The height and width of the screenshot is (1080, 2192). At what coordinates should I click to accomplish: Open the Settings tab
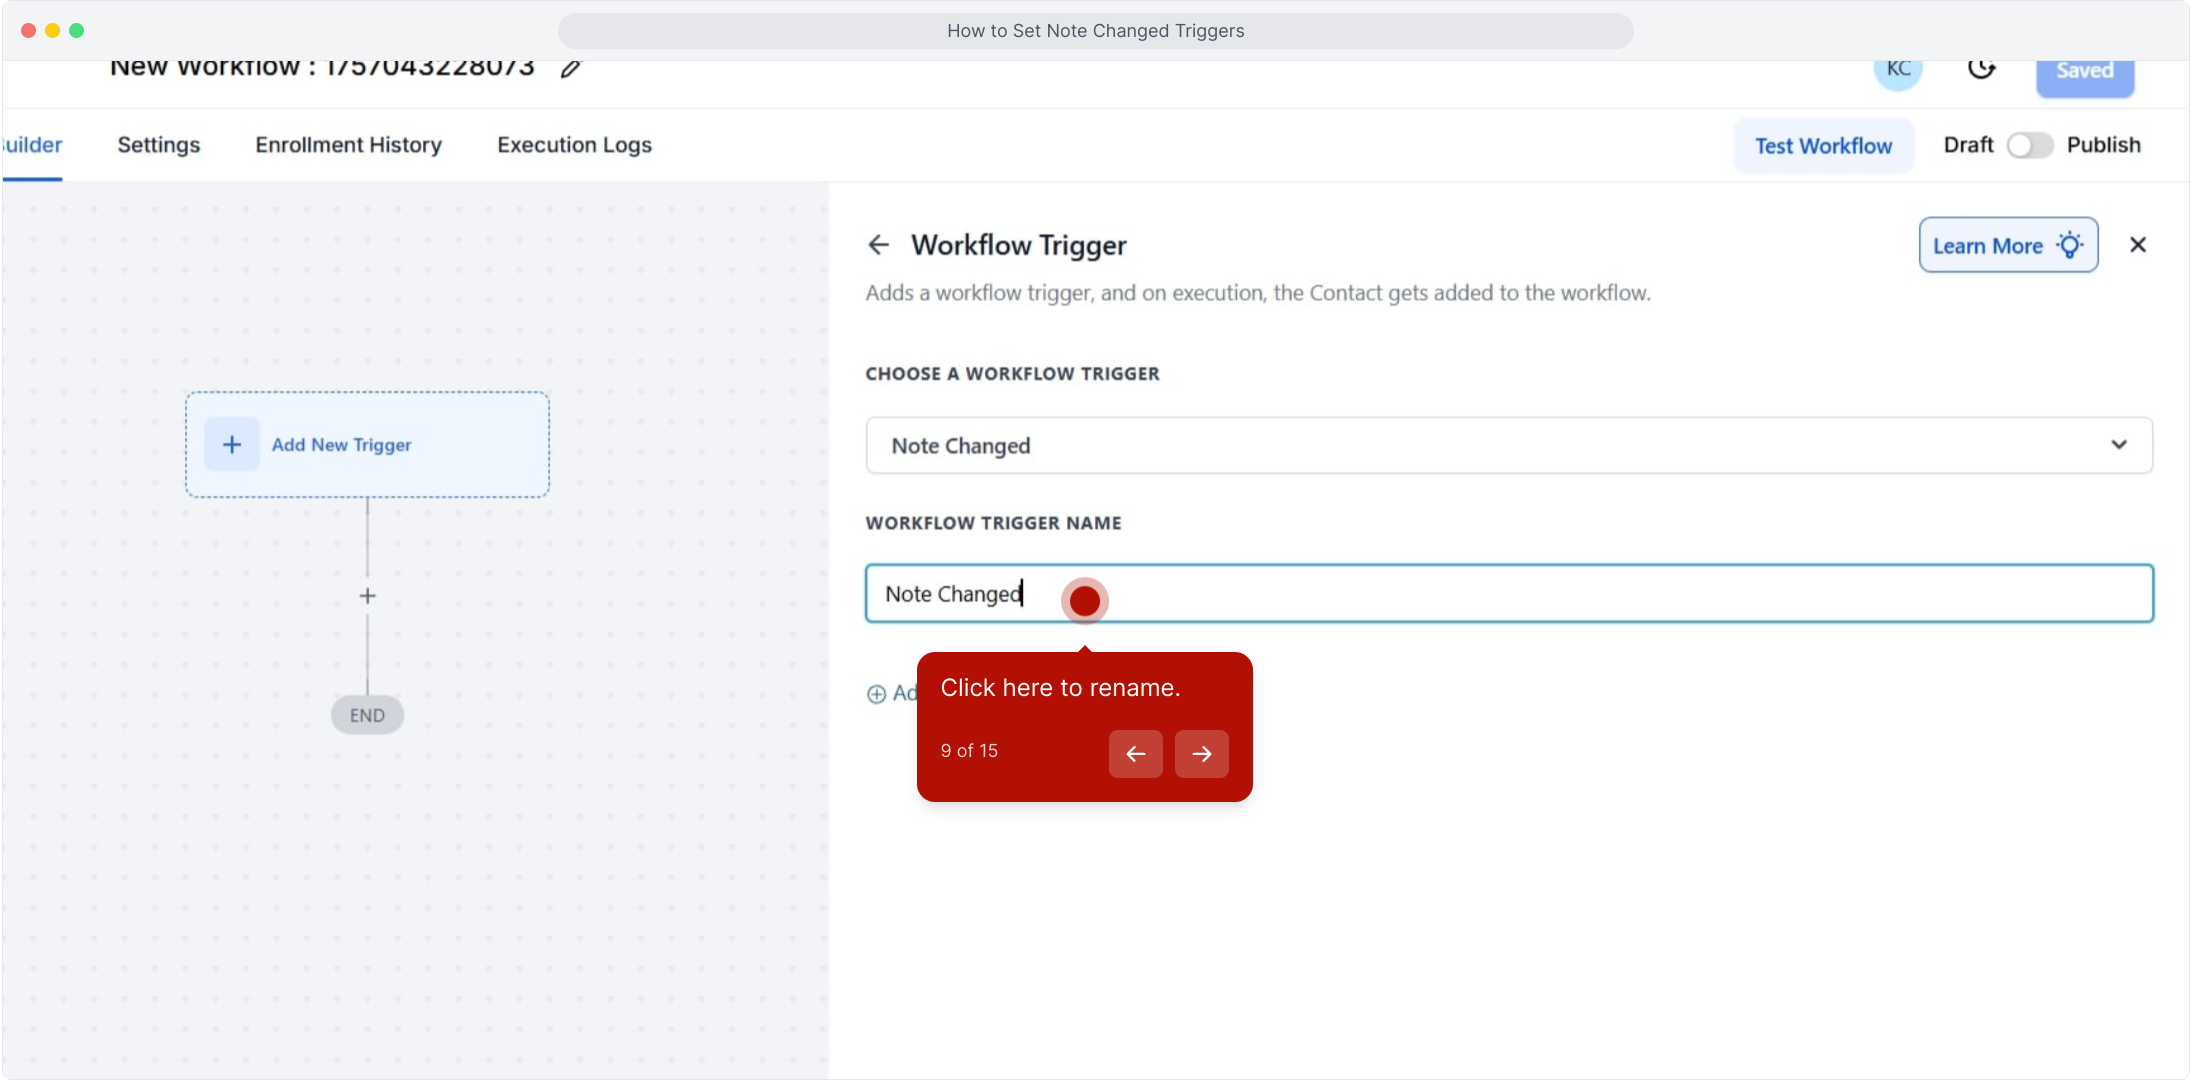(x=158, y=145)
